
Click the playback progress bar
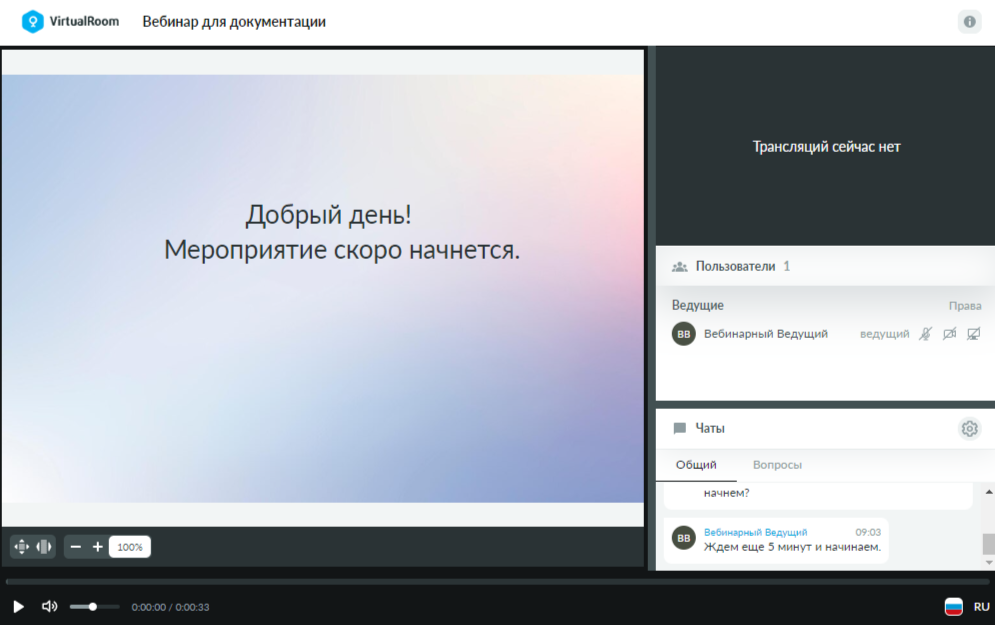(x=498, y=581)
